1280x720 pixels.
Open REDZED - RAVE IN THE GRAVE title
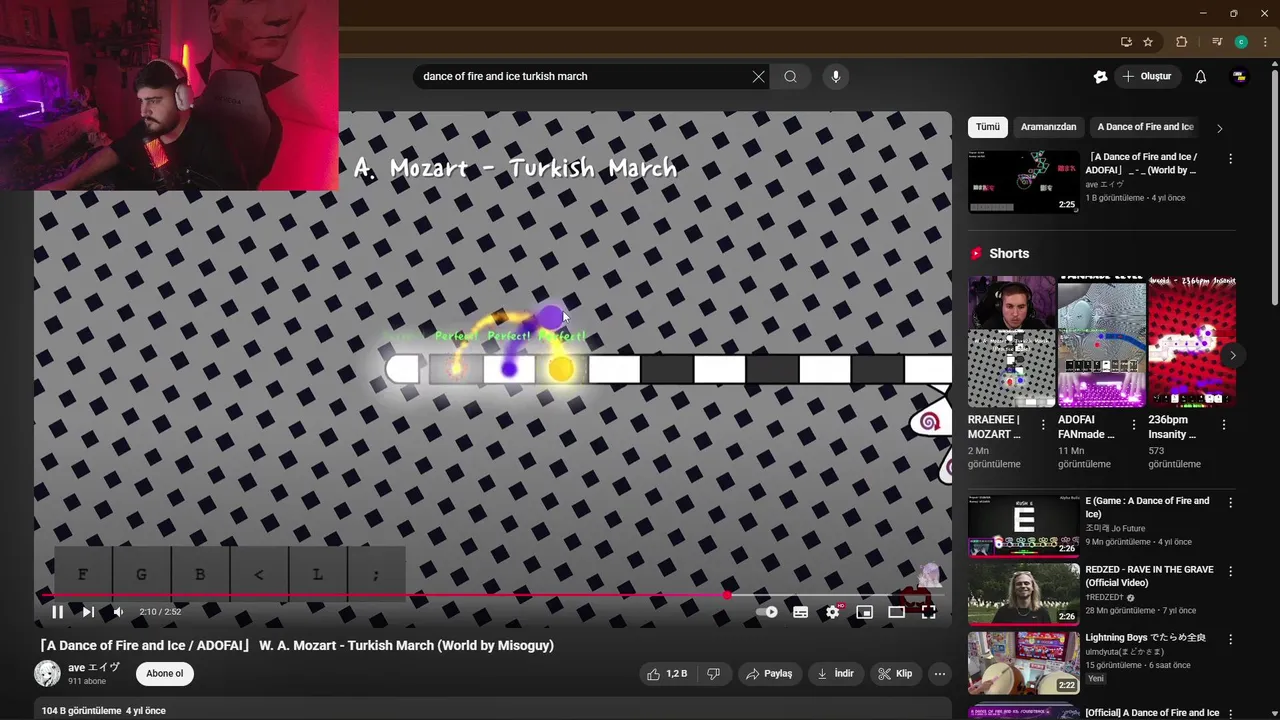click(1149, 576)
